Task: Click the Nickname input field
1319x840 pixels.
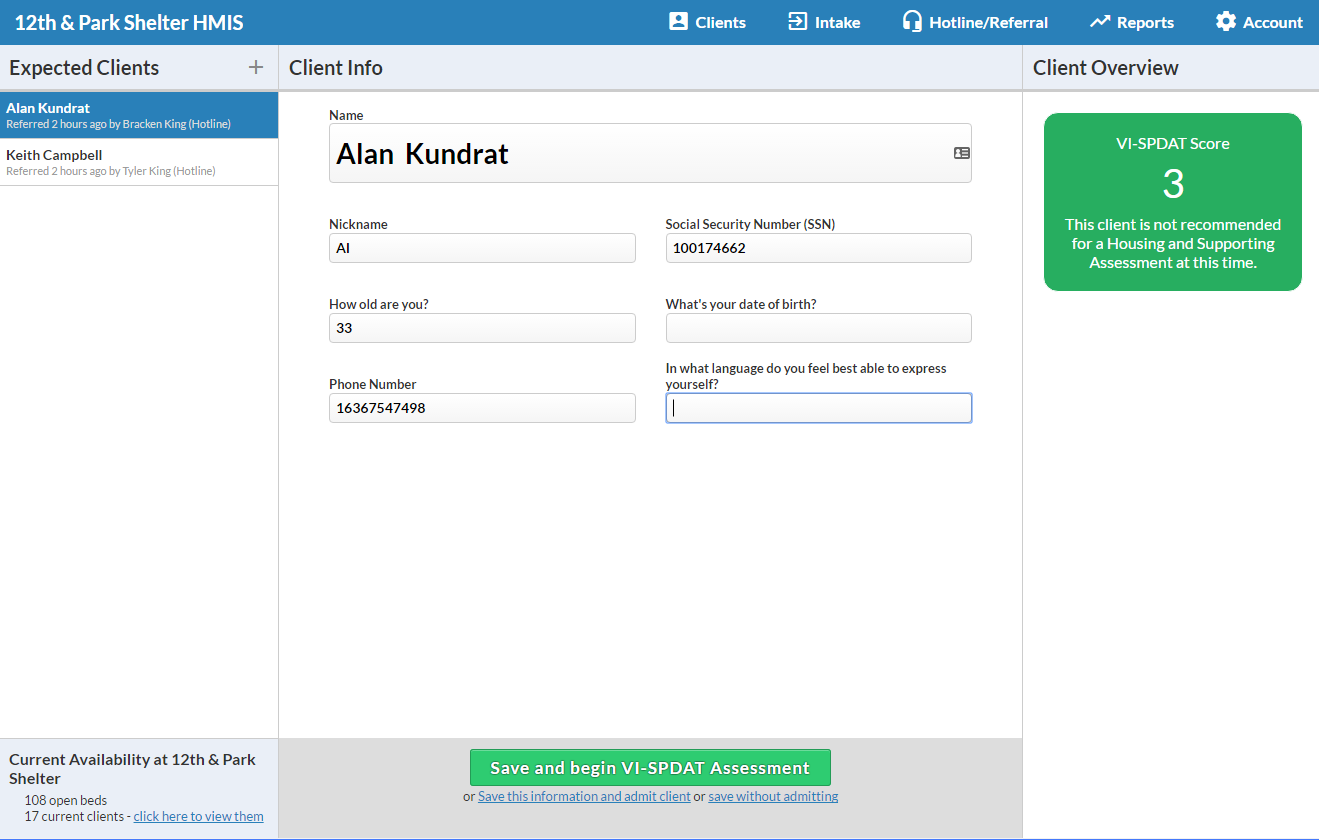Action: (x=482, y=248)
